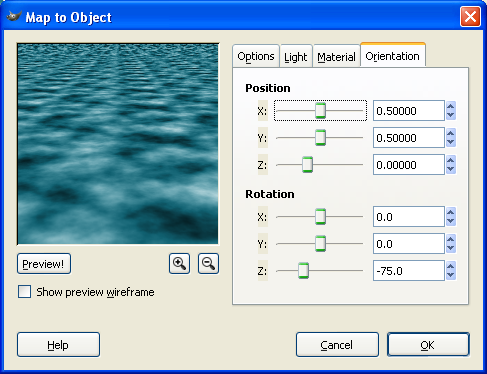
Task: Decrease Position Y with the down arrow
Action: tap(451, 142)
